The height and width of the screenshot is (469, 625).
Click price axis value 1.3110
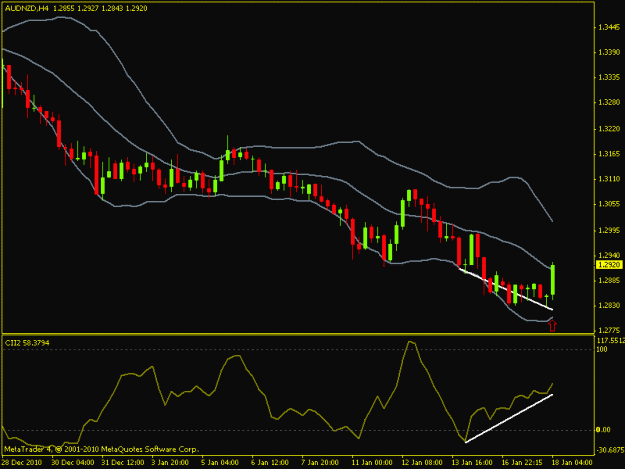coord(609,179)
